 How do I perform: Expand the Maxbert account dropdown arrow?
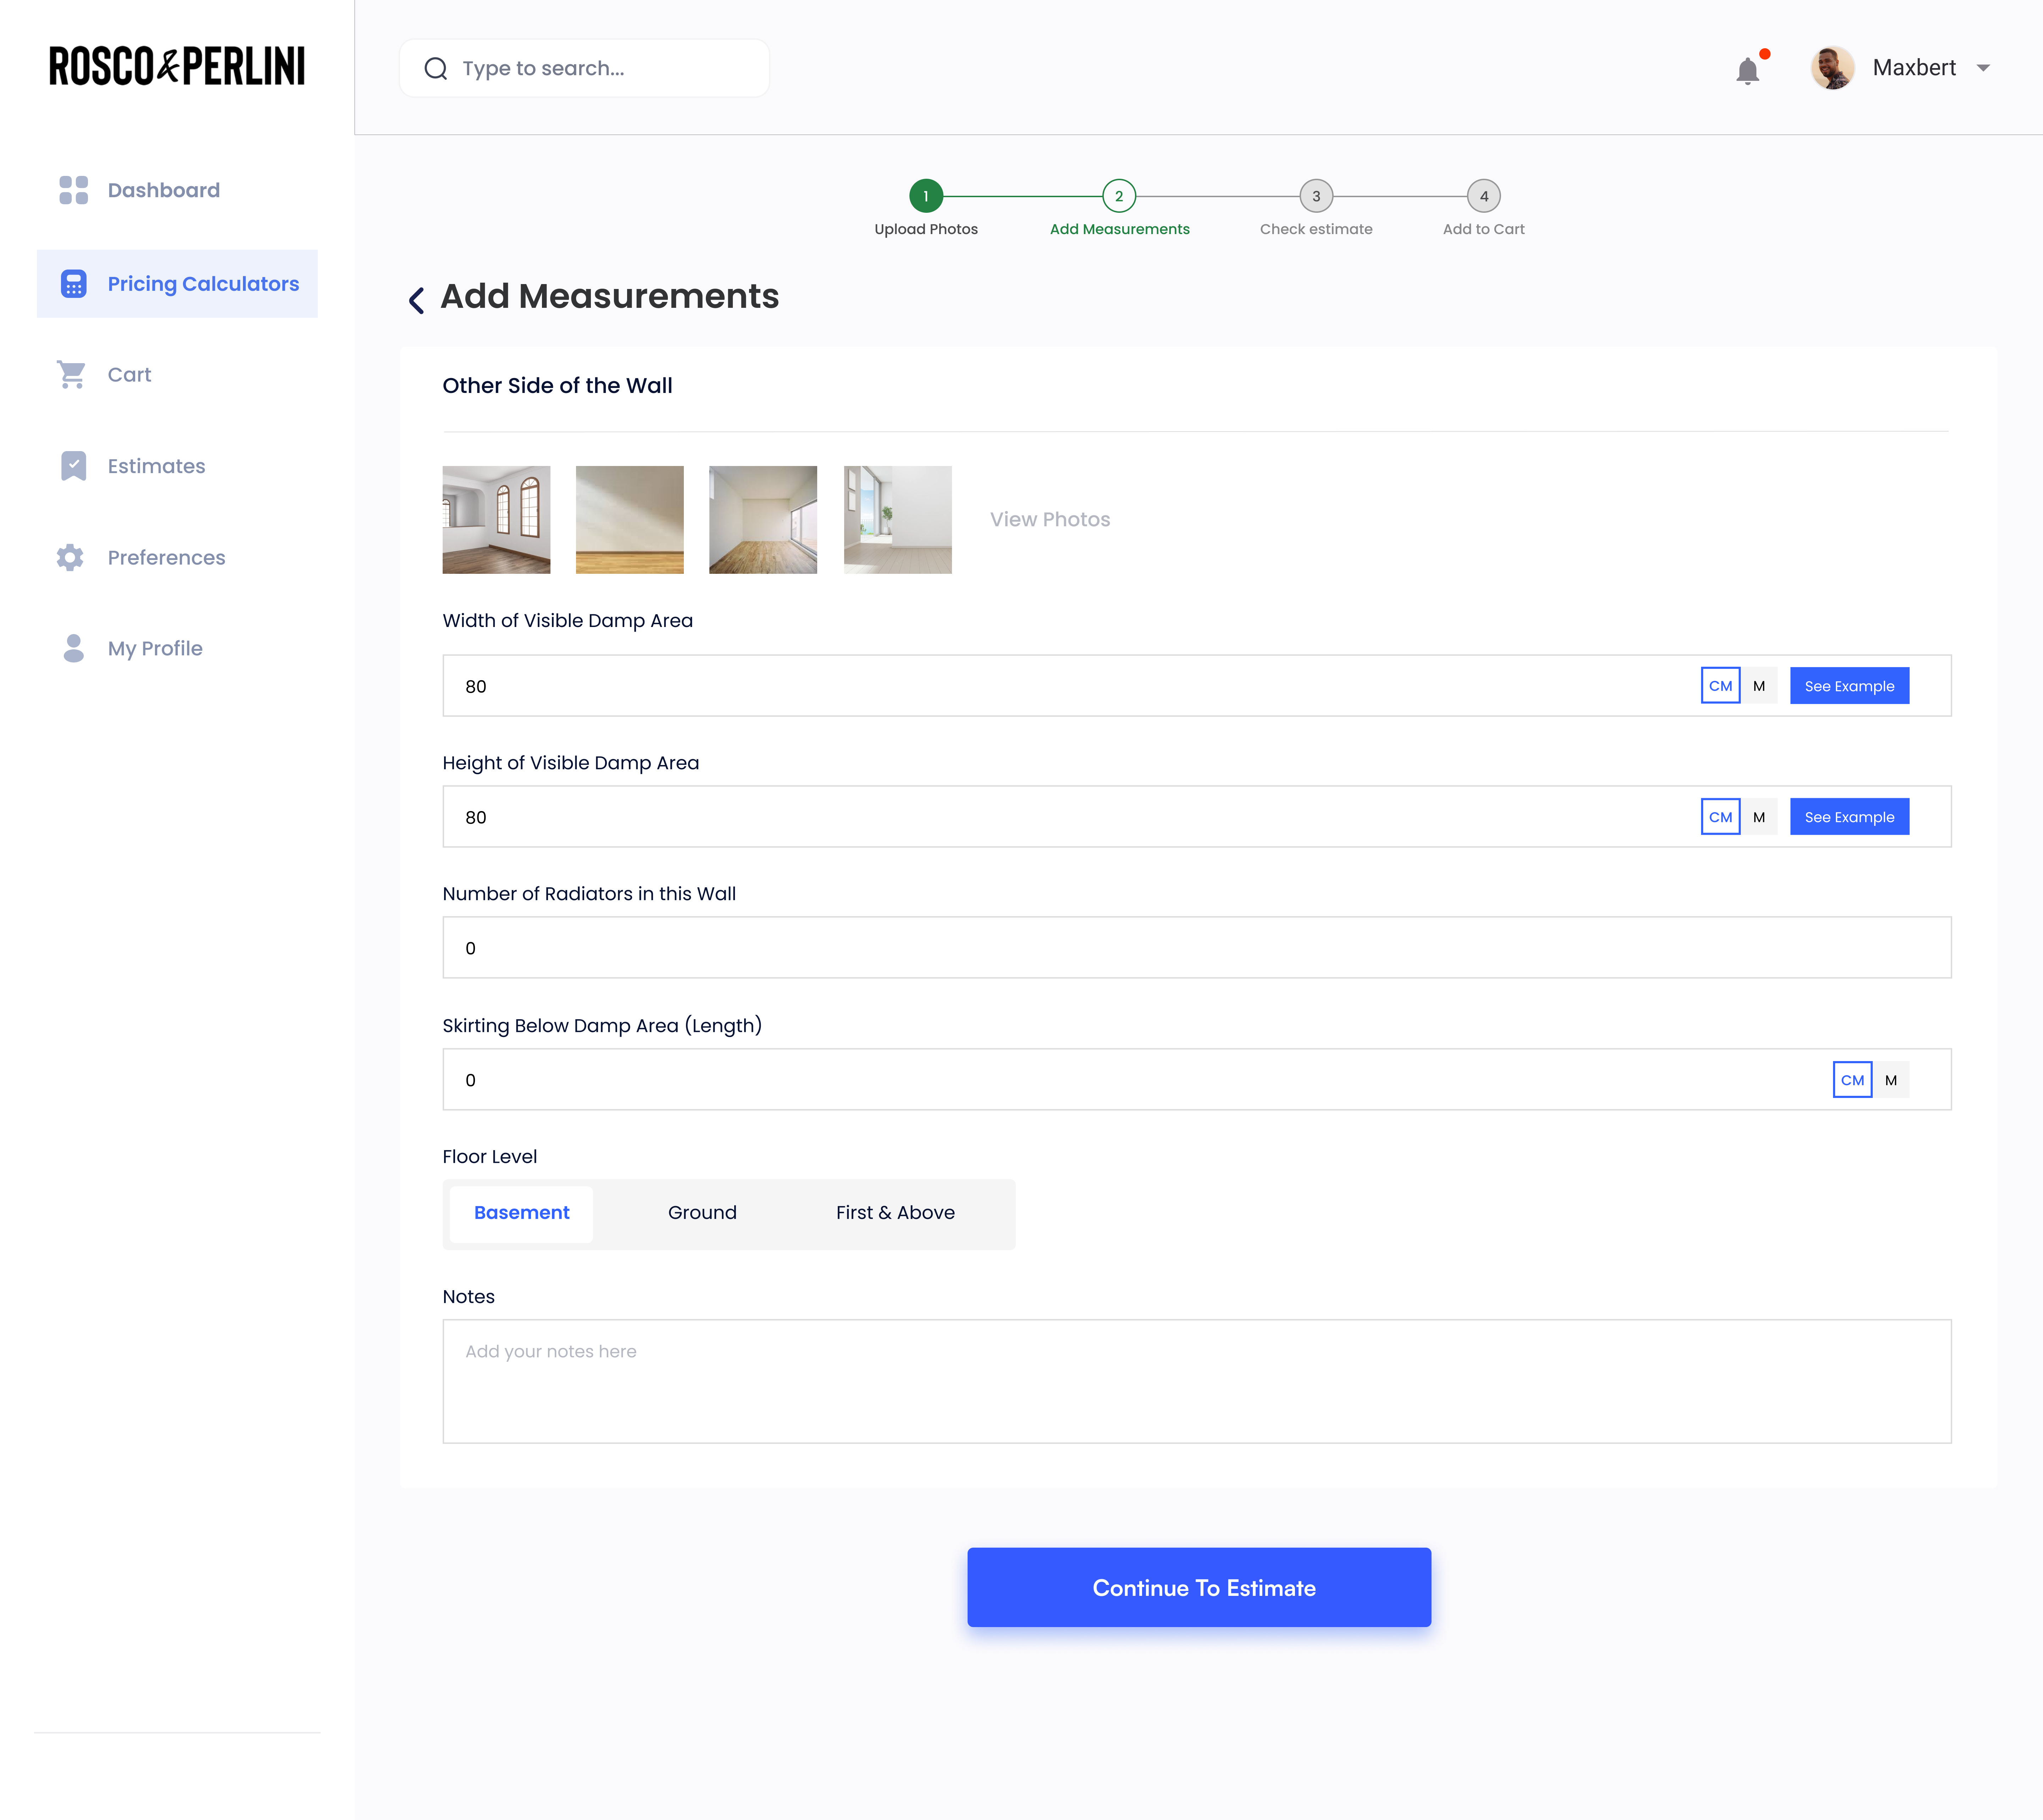coord(1983,68)
